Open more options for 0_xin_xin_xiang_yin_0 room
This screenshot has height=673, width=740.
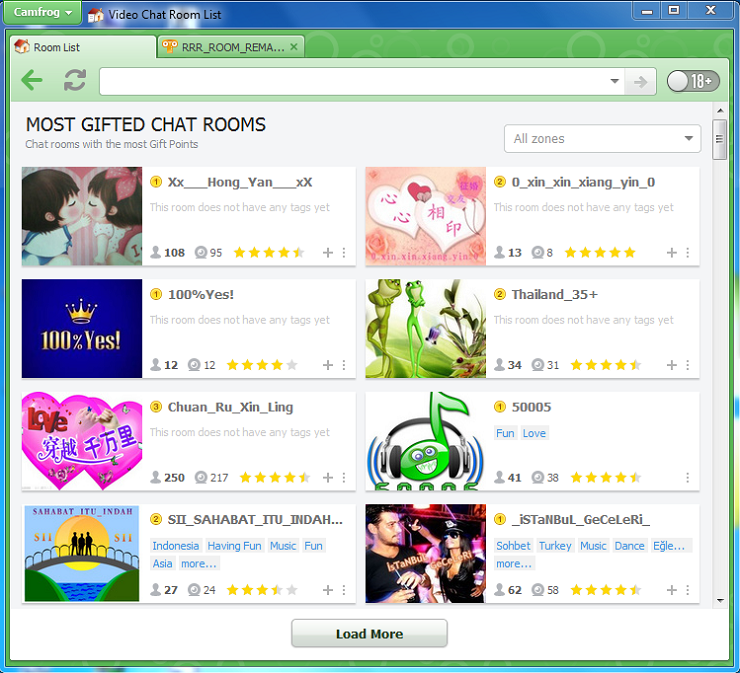click(688, 253)
